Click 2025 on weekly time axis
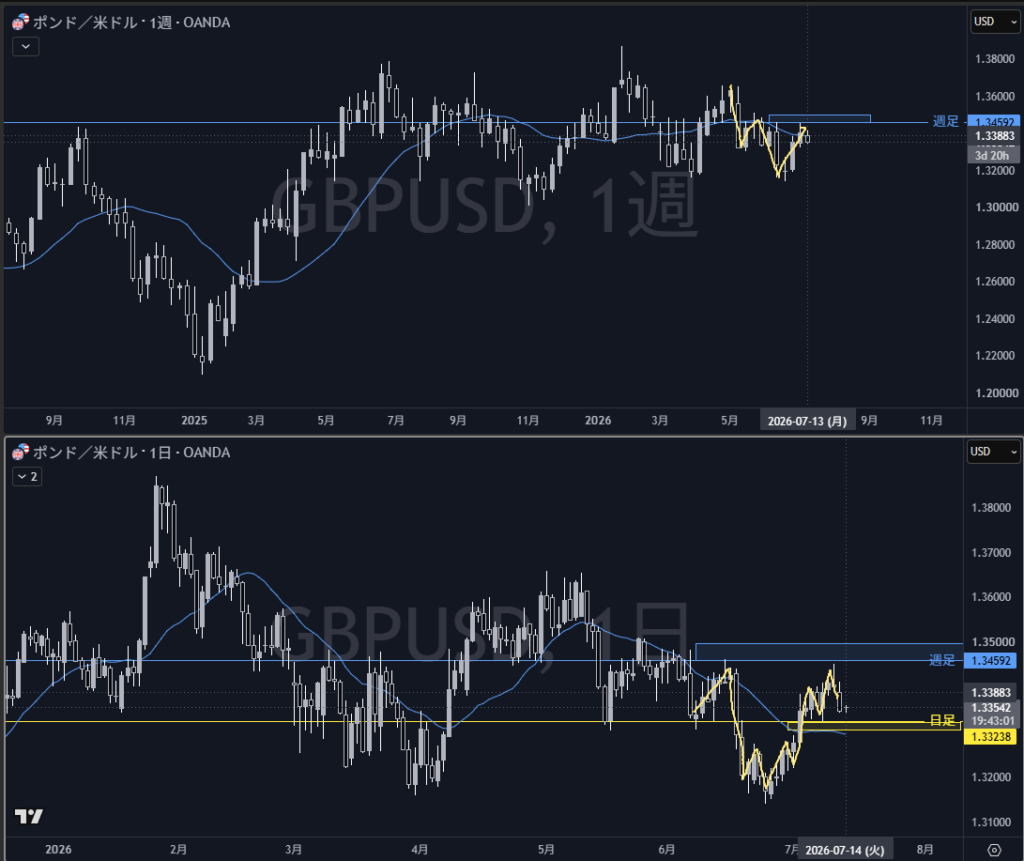 (x=194, y=420)
